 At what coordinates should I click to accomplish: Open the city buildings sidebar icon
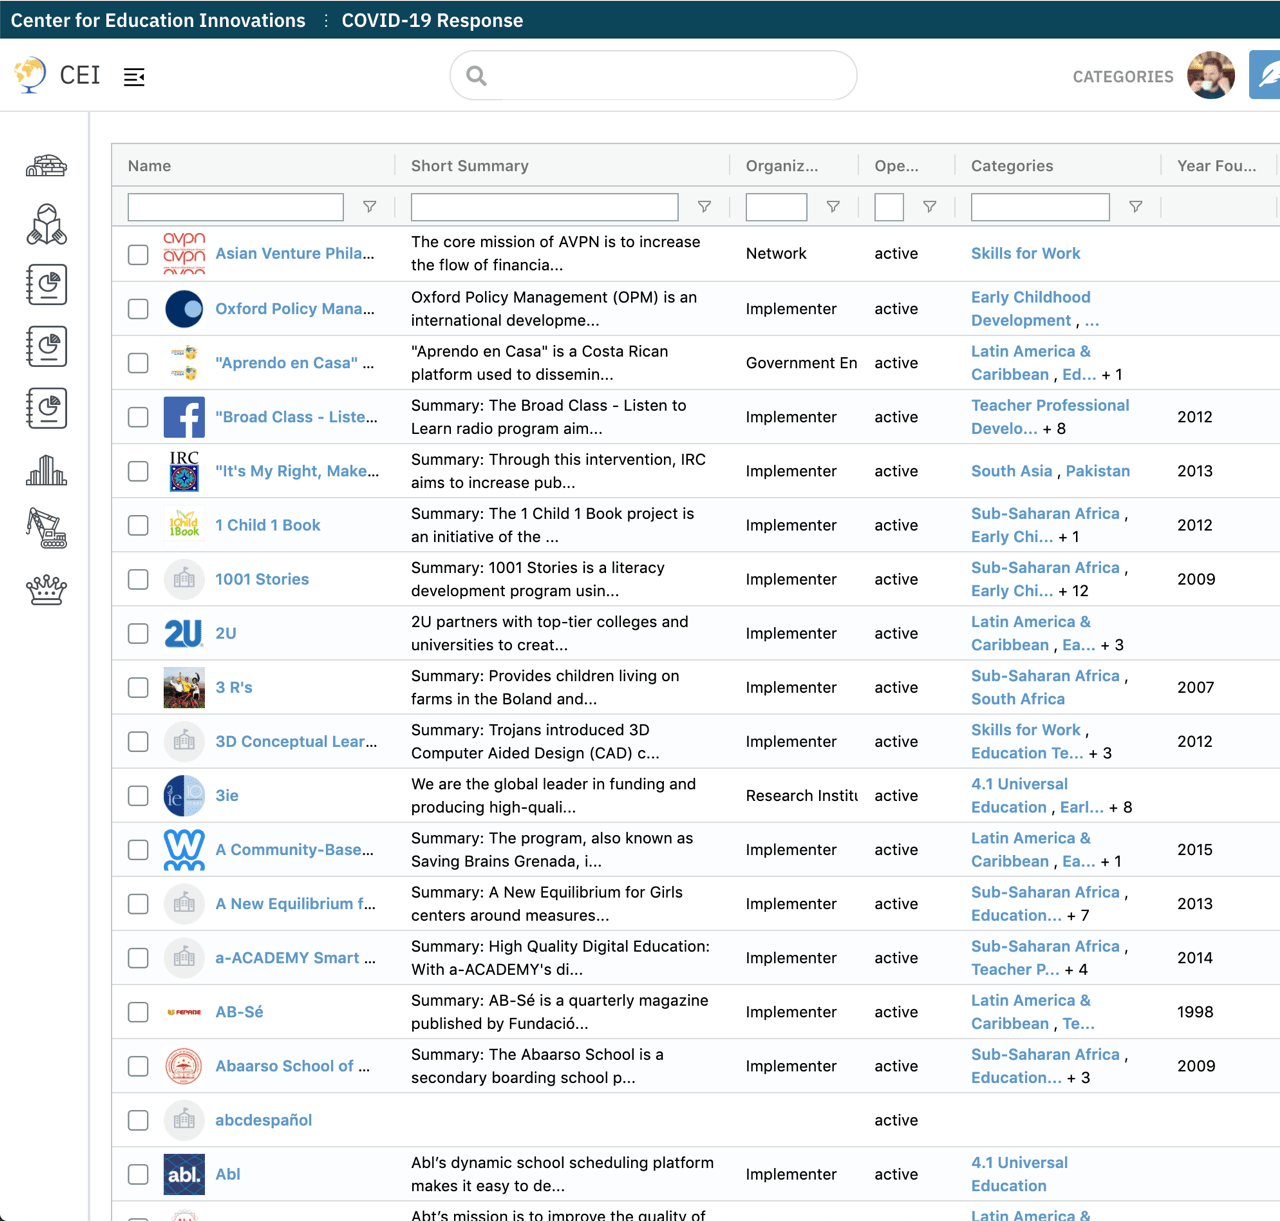pos(46,469)
